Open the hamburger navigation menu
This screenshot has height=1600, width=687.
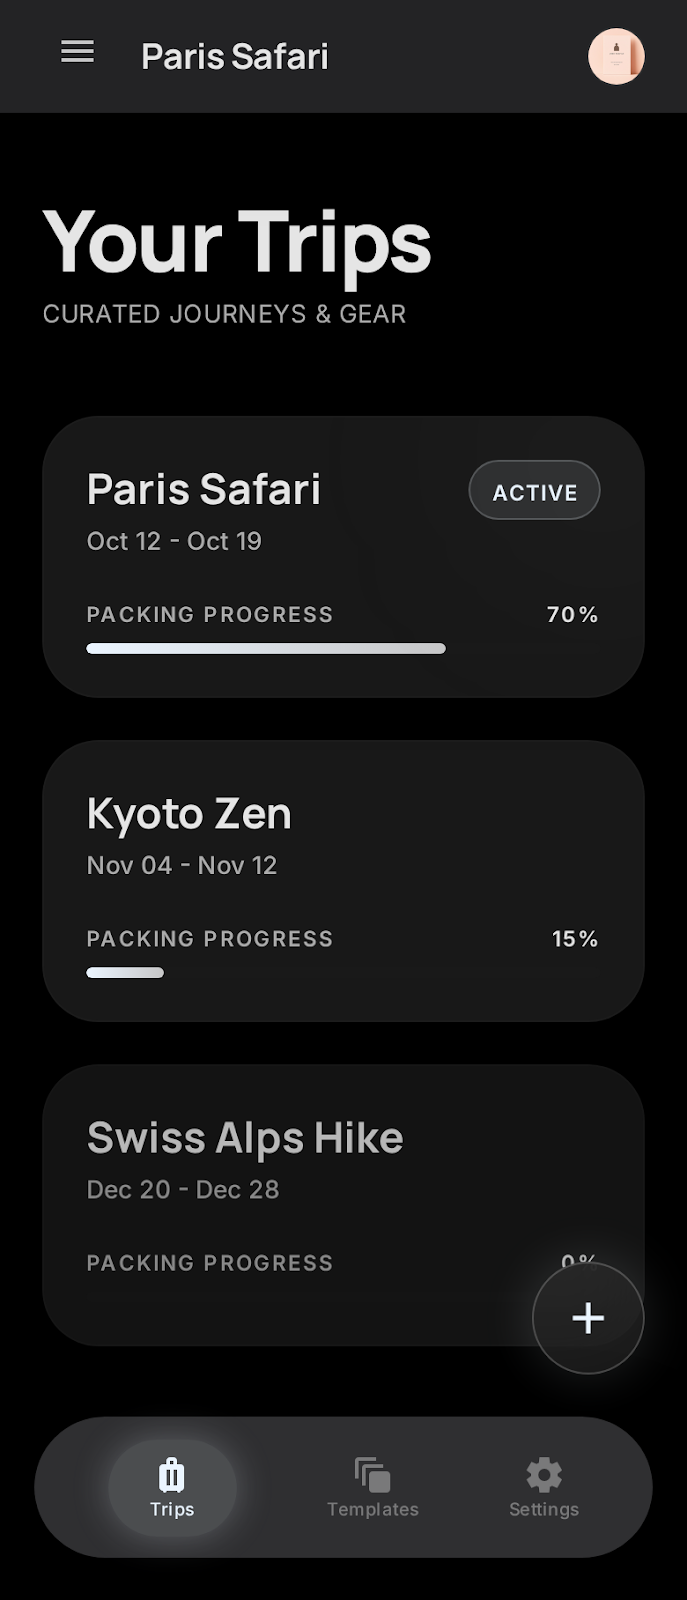(x=77, y=52)
